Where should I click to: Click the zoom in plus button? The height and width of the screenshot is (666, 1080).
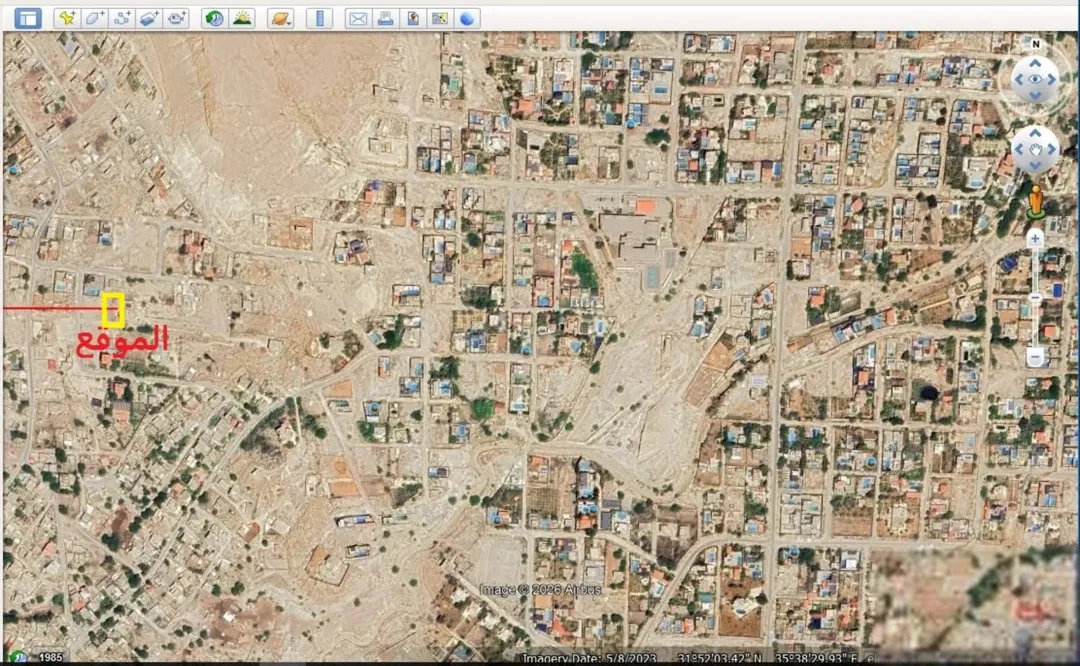1035,239
